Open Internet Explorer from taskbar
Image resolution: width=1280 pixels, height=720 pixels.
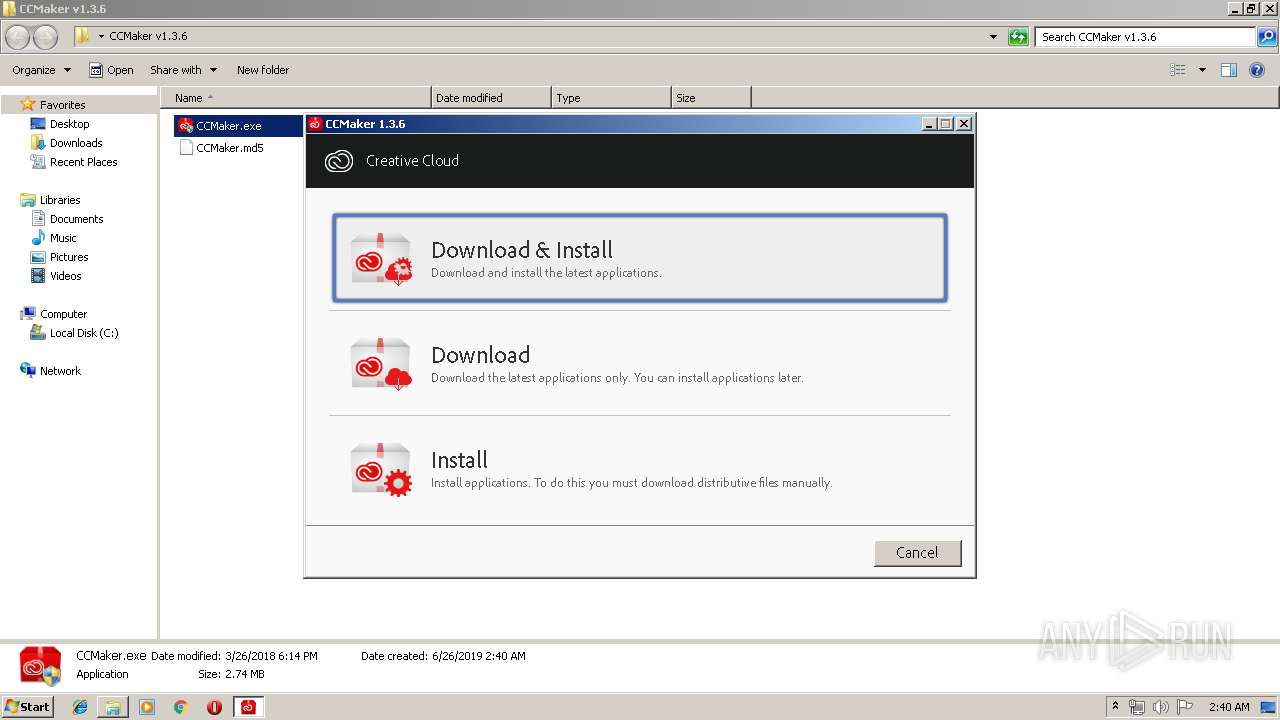pyautogui.click(x=80, y=707)
